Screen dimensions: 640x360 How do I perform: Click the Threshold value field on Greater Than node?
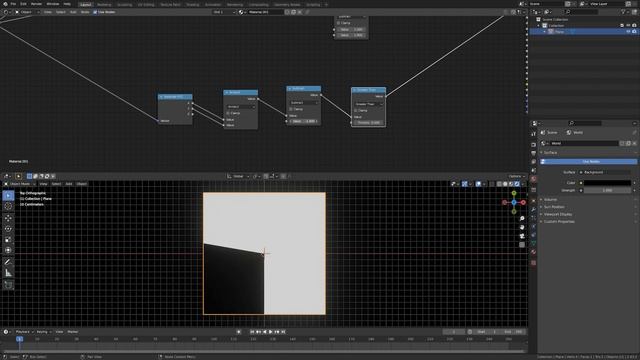pyautogui.click(x=369, y=122)
